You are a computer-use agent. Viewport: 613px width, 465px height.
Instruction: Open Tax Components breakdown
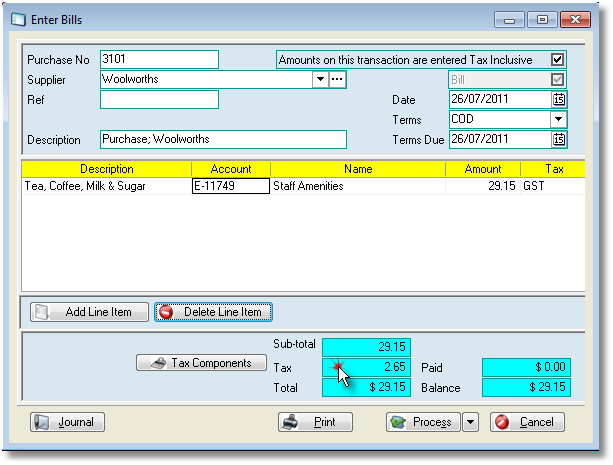193,363
